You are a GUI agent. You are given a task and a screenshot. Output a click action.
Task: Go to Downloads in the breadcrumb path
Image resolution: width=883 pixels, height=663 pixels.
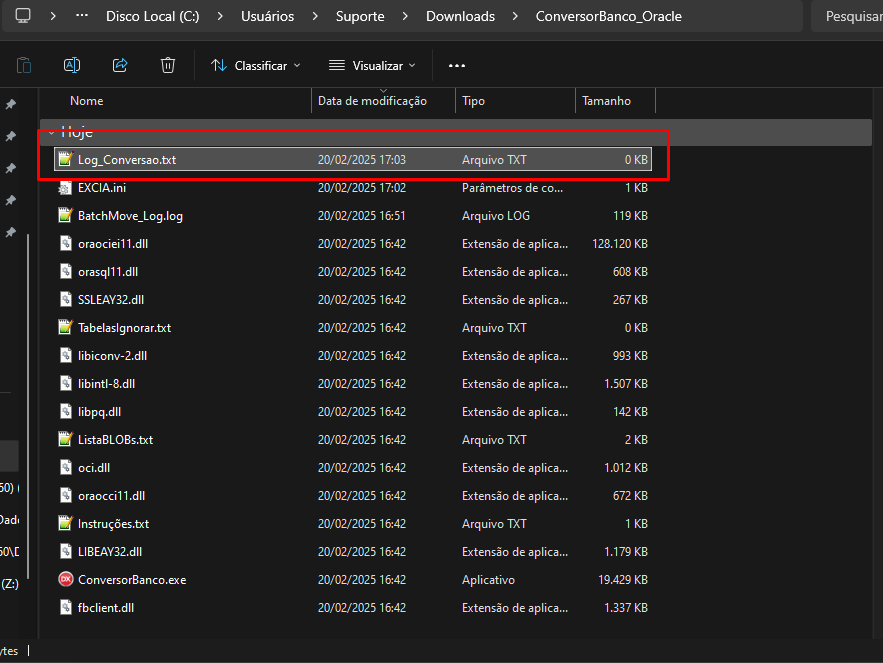(x=460, y=16)
